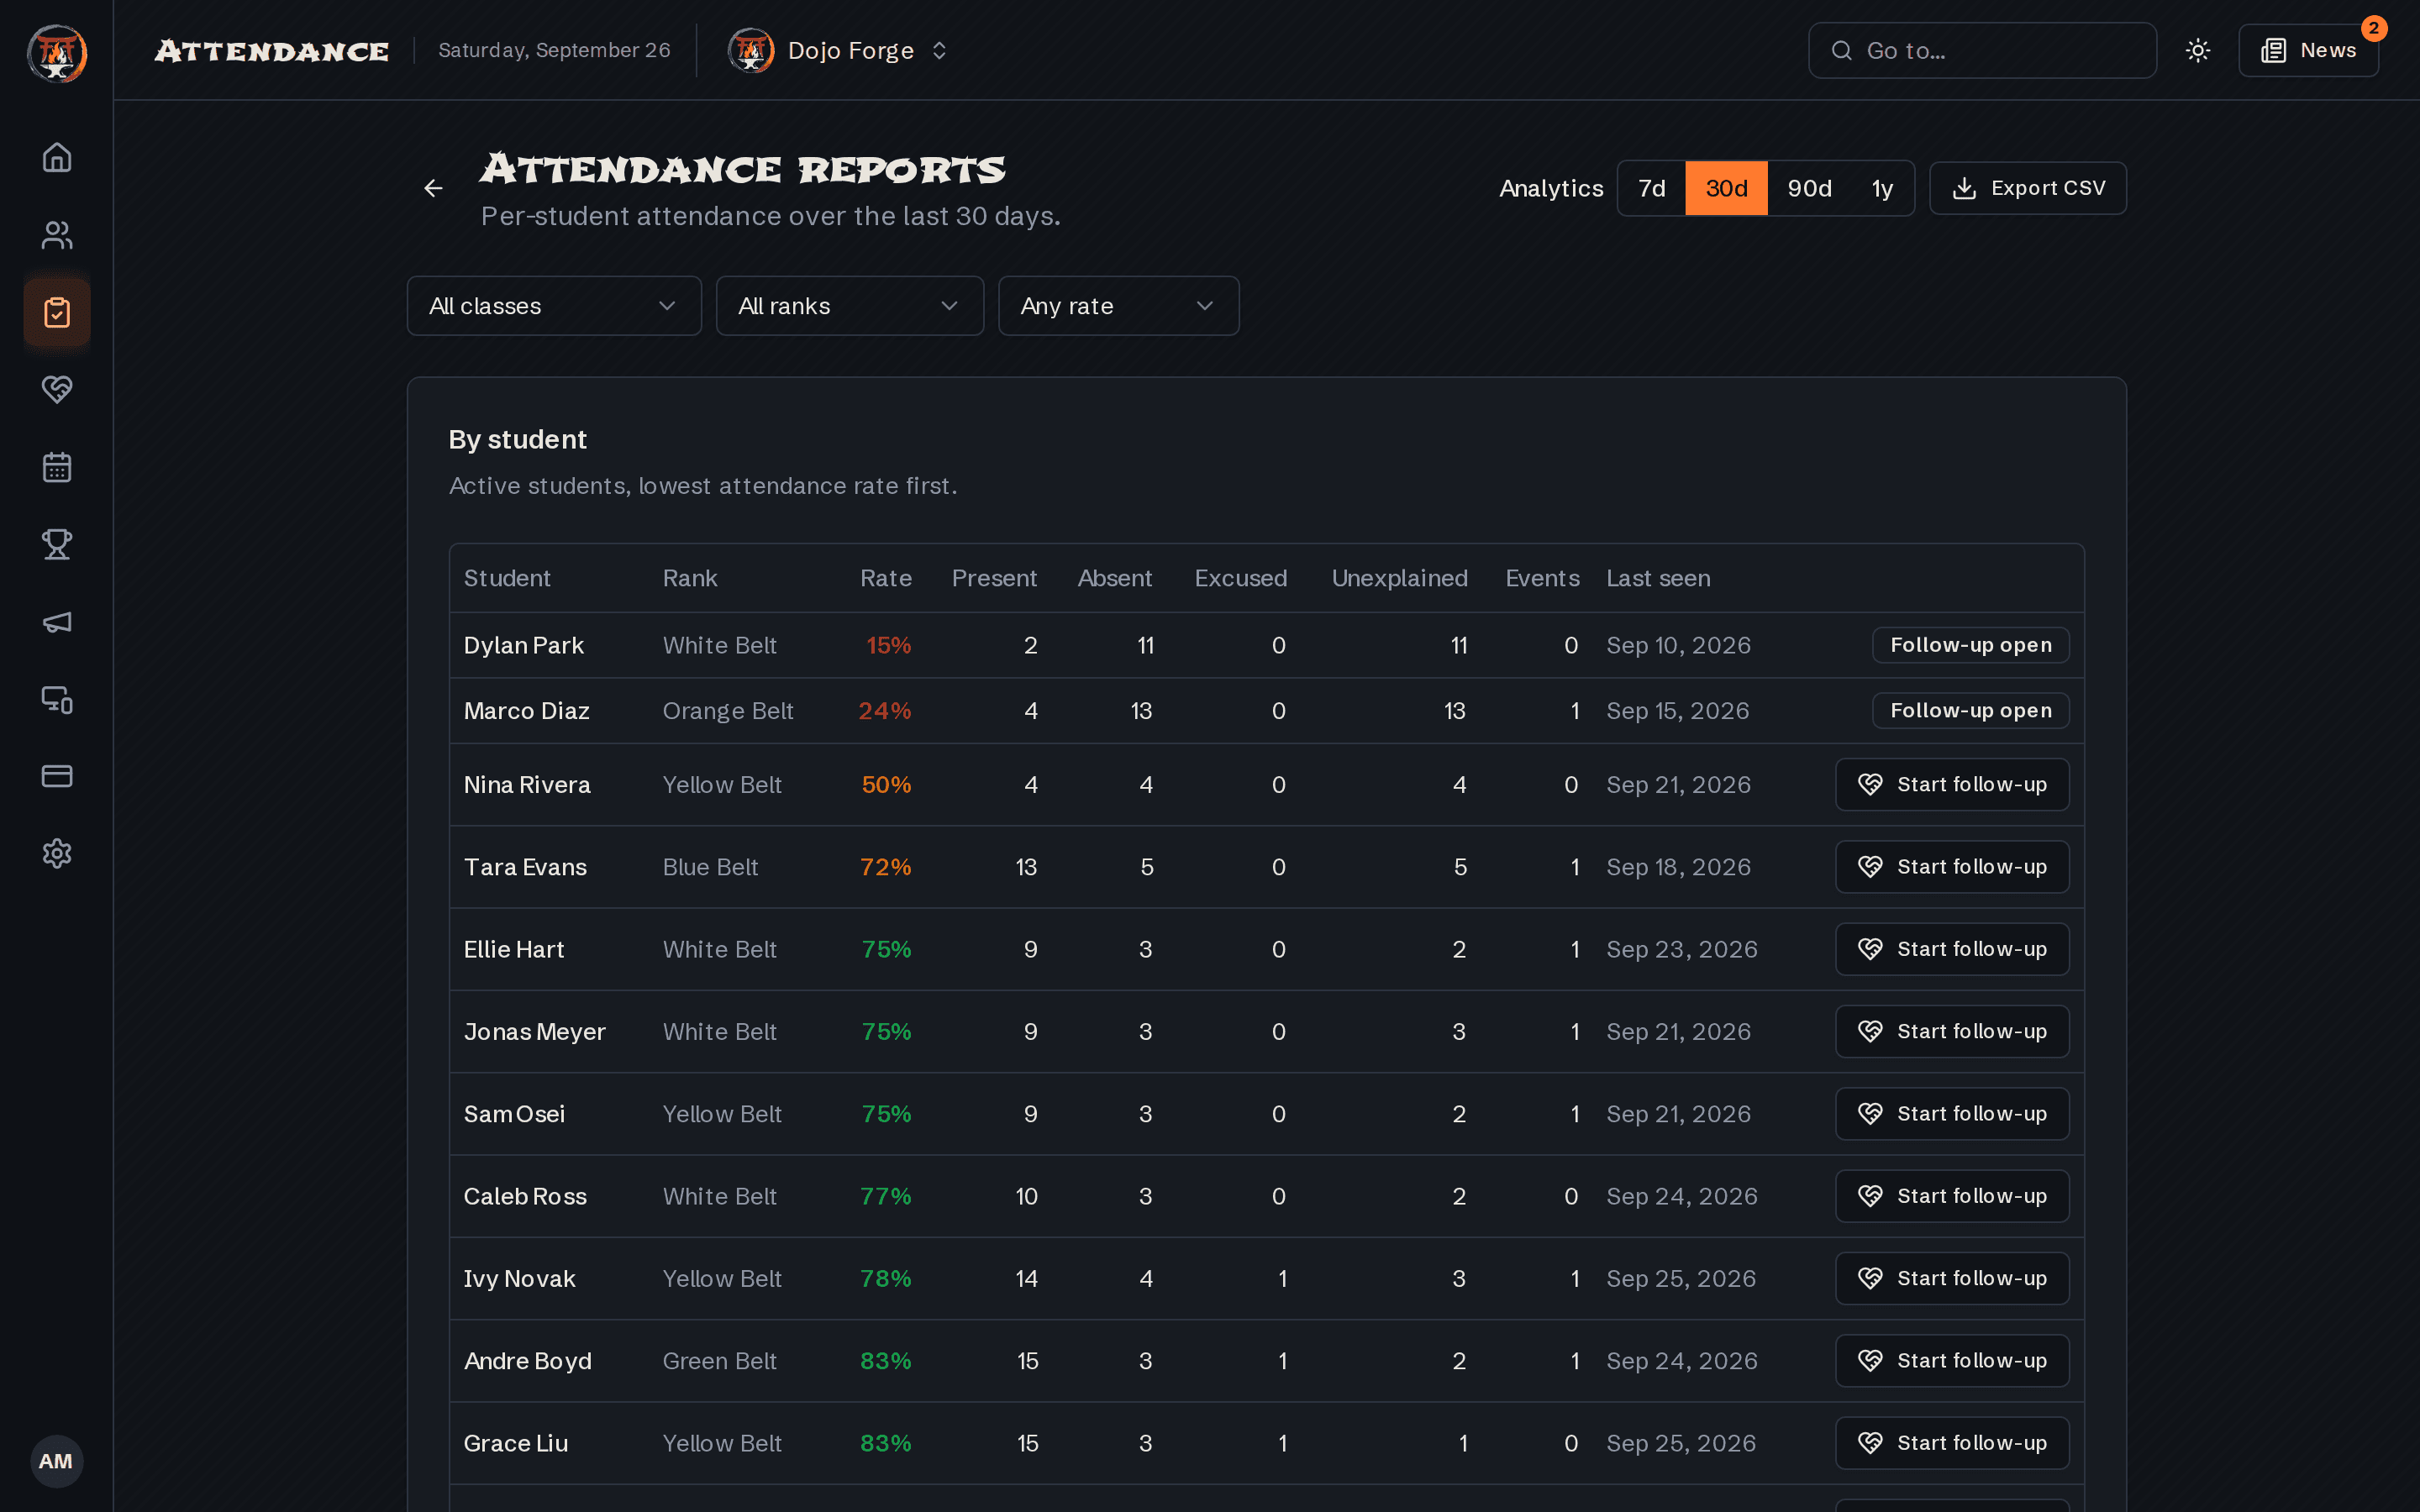Click Jonas Meyer's name
The image size is (2420, 1512).
click(535, 1031)
